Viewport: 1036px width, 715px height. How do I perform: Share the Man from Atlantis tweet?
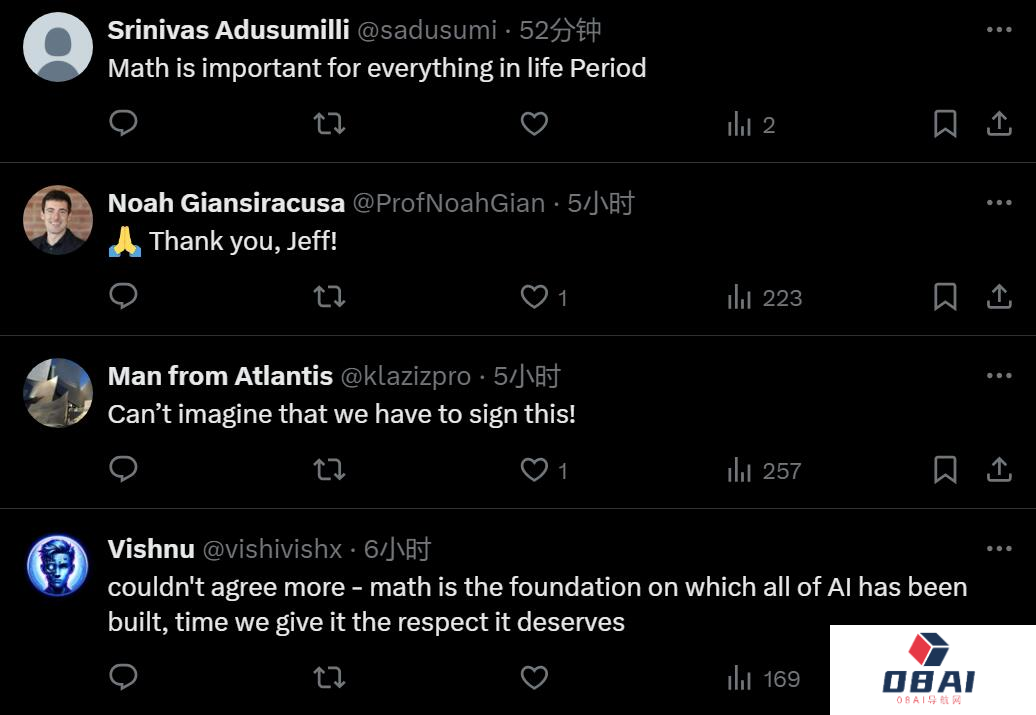tap(999, 470)
